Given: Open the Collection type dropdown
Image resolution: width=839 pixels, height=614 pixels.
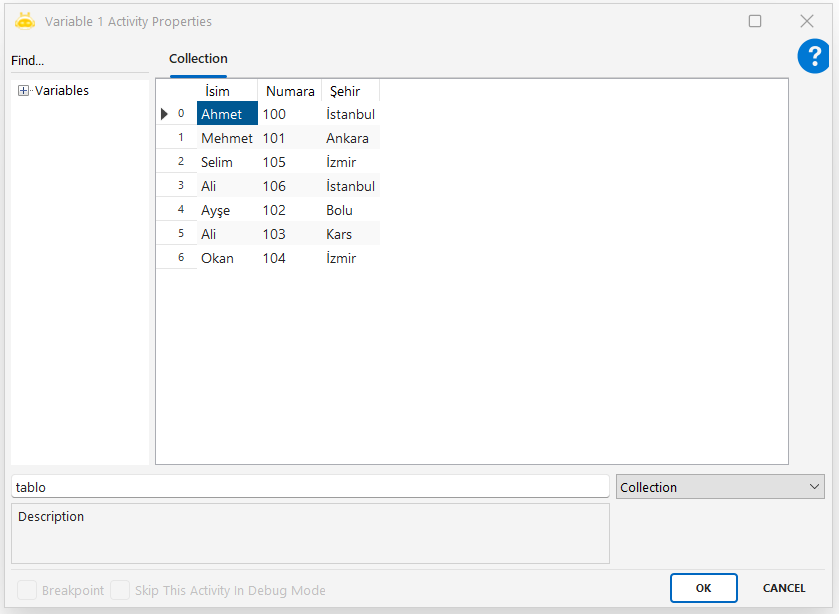Looking at the screenshot, I should point(719,487).
